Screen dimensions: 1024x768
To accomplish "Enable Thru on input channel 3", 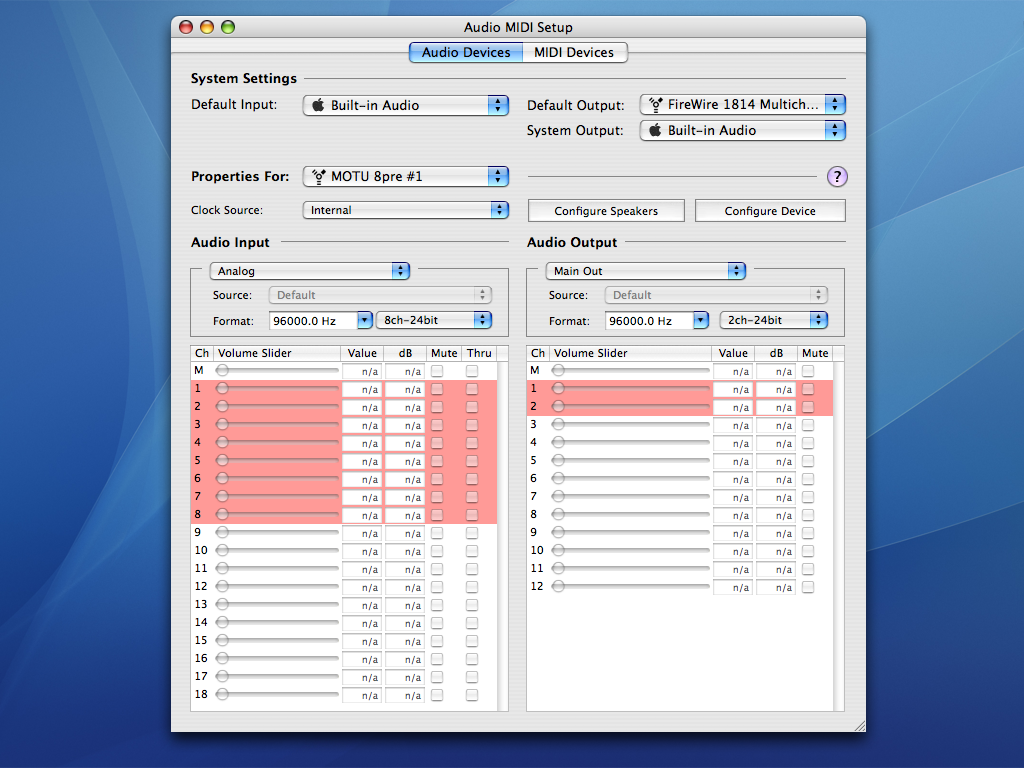I will click(472, 425).
